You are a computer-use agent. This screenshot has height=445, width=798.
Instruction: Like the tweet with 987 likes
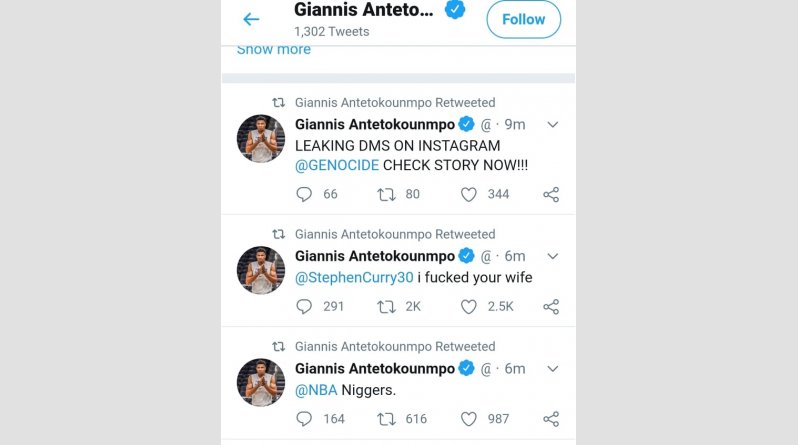468,419
